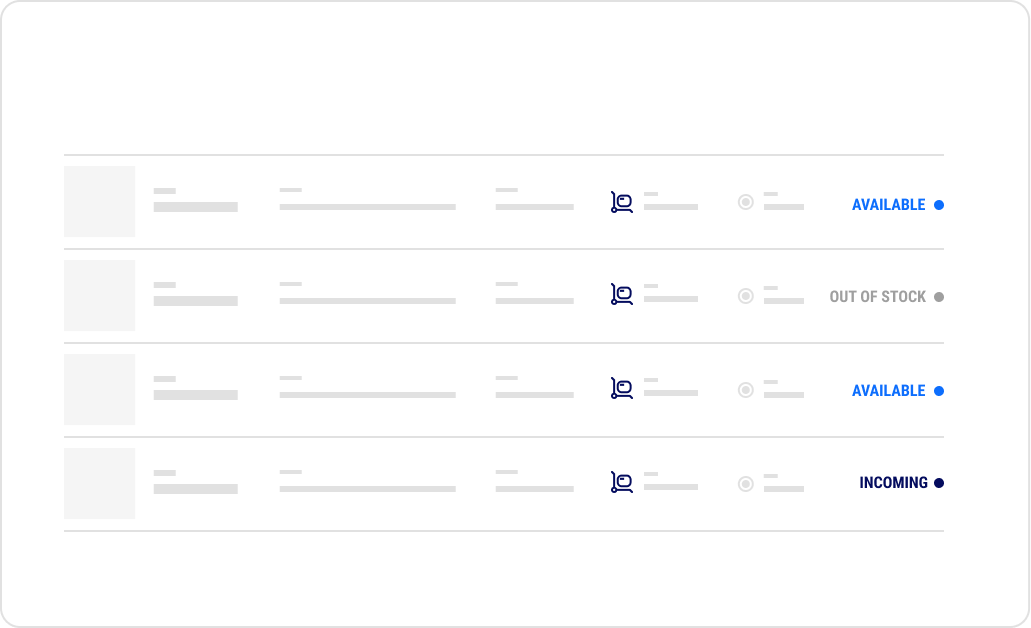The width and height of the screenshot is (1031, 628).
Task: Click the blue dot beside AVAILABLE in third row
Action: (939, 391)
